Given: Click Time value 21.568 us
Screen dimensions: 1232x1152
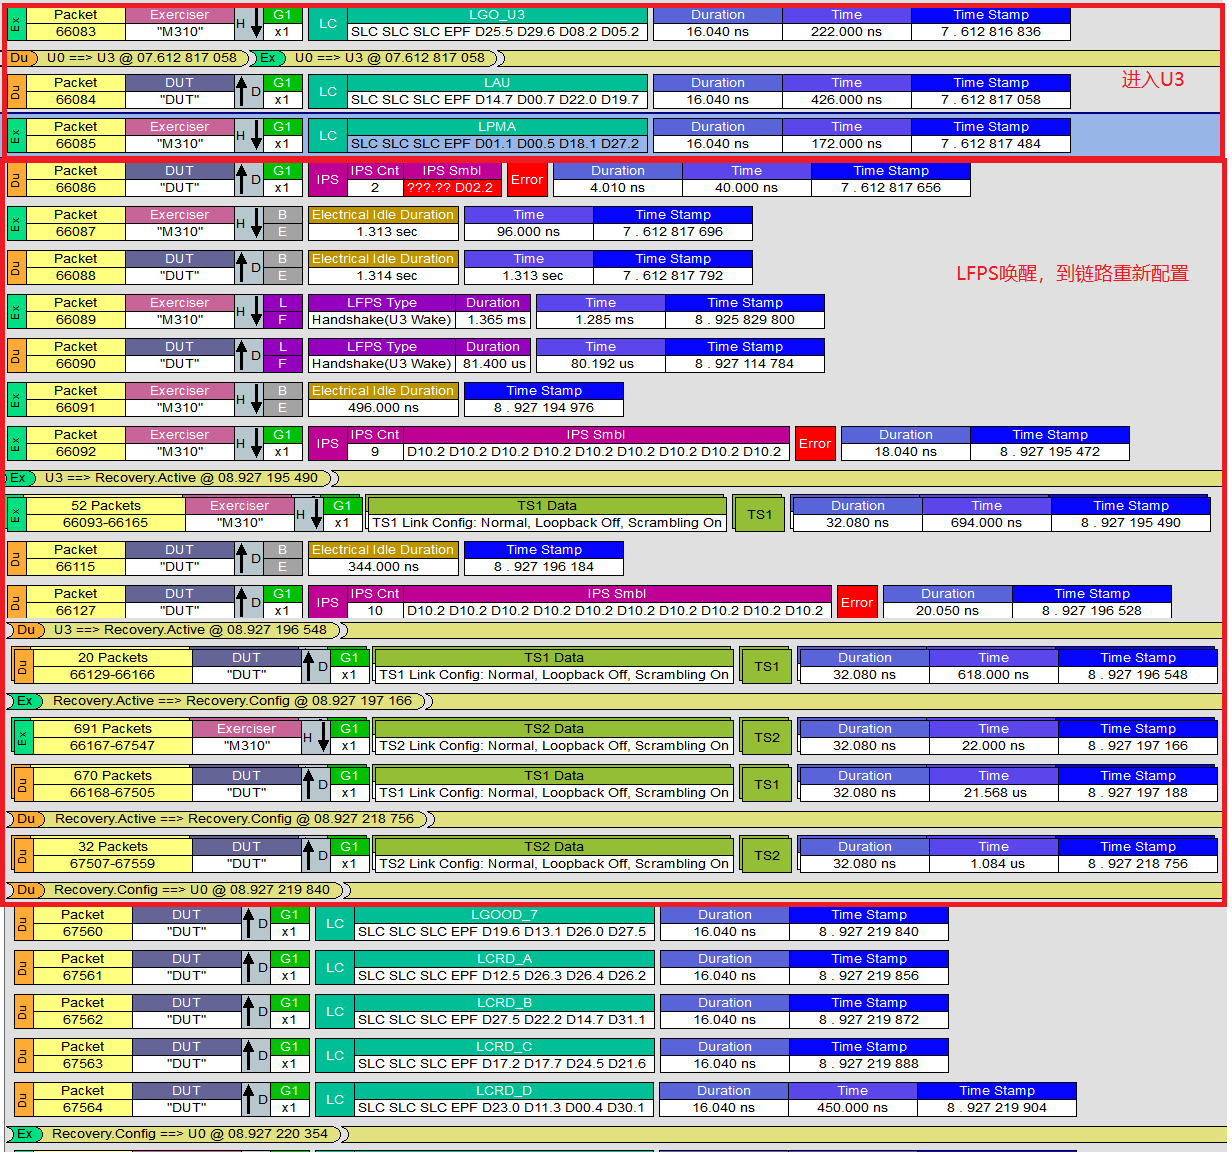Looking at the screenshot, I should [x=993, y=785].
